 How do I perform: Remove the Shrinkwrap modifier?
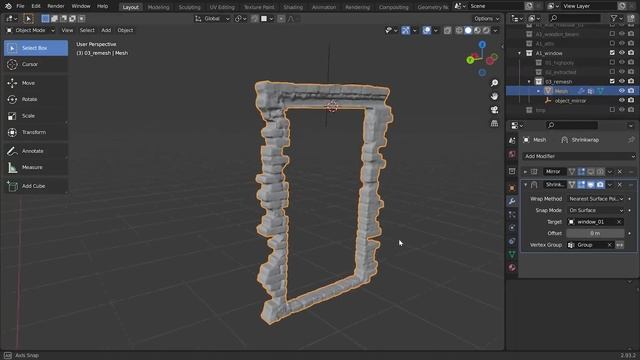(620, 185)
